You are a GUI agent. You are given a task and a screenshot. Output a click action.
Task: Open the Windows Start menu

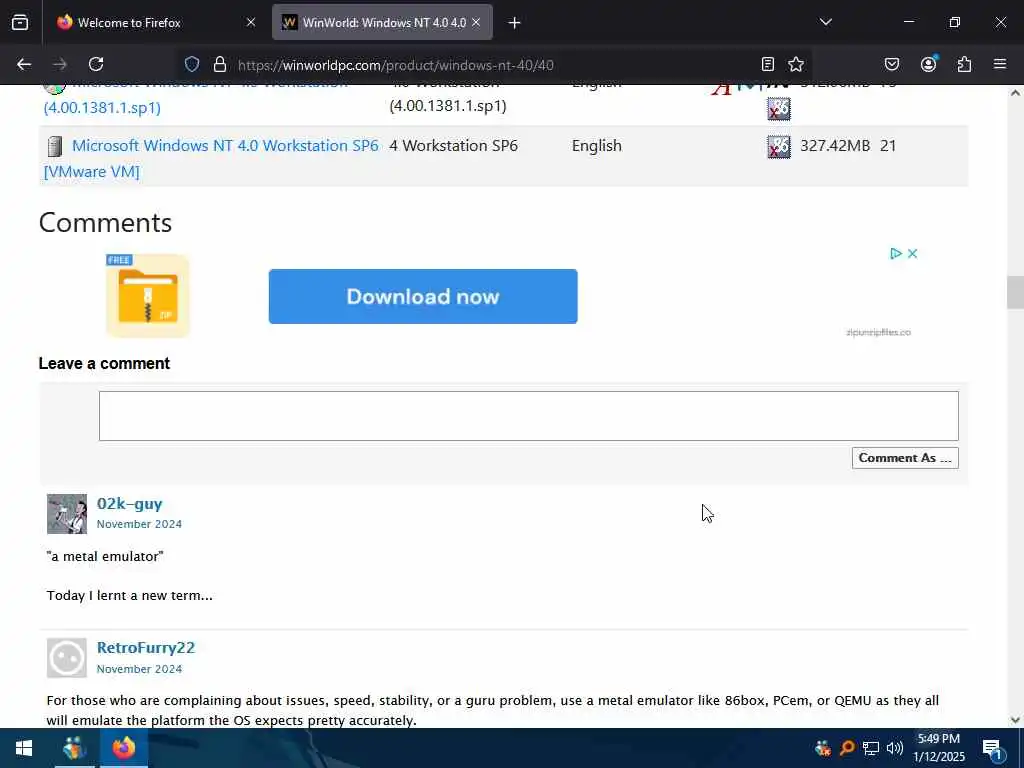click(x=24, y=748)
